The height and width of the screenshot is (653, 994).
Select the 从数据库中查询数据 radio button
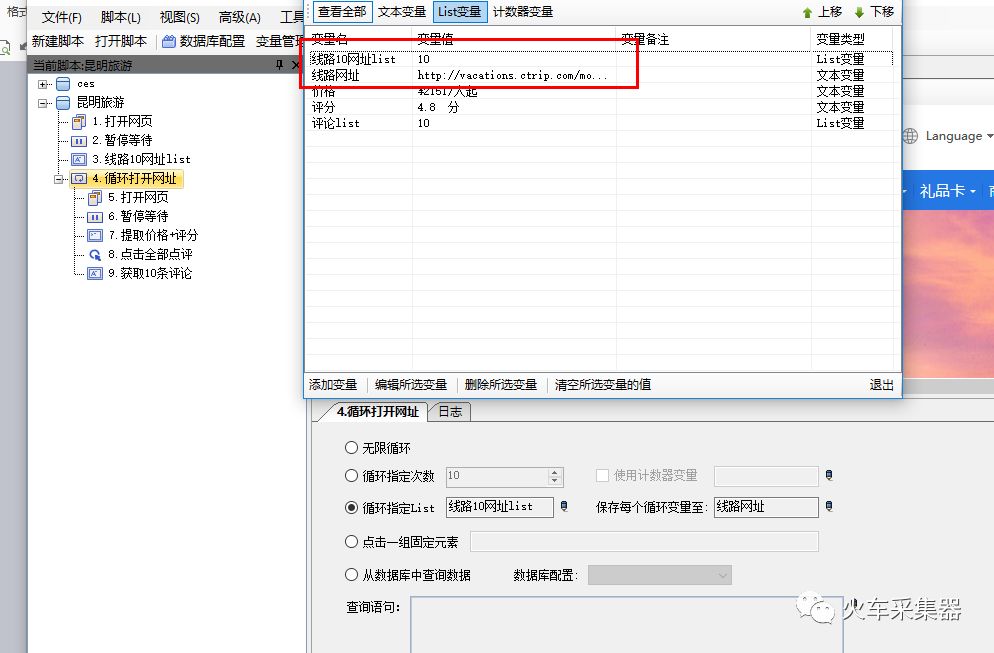[x=351, y=574]
